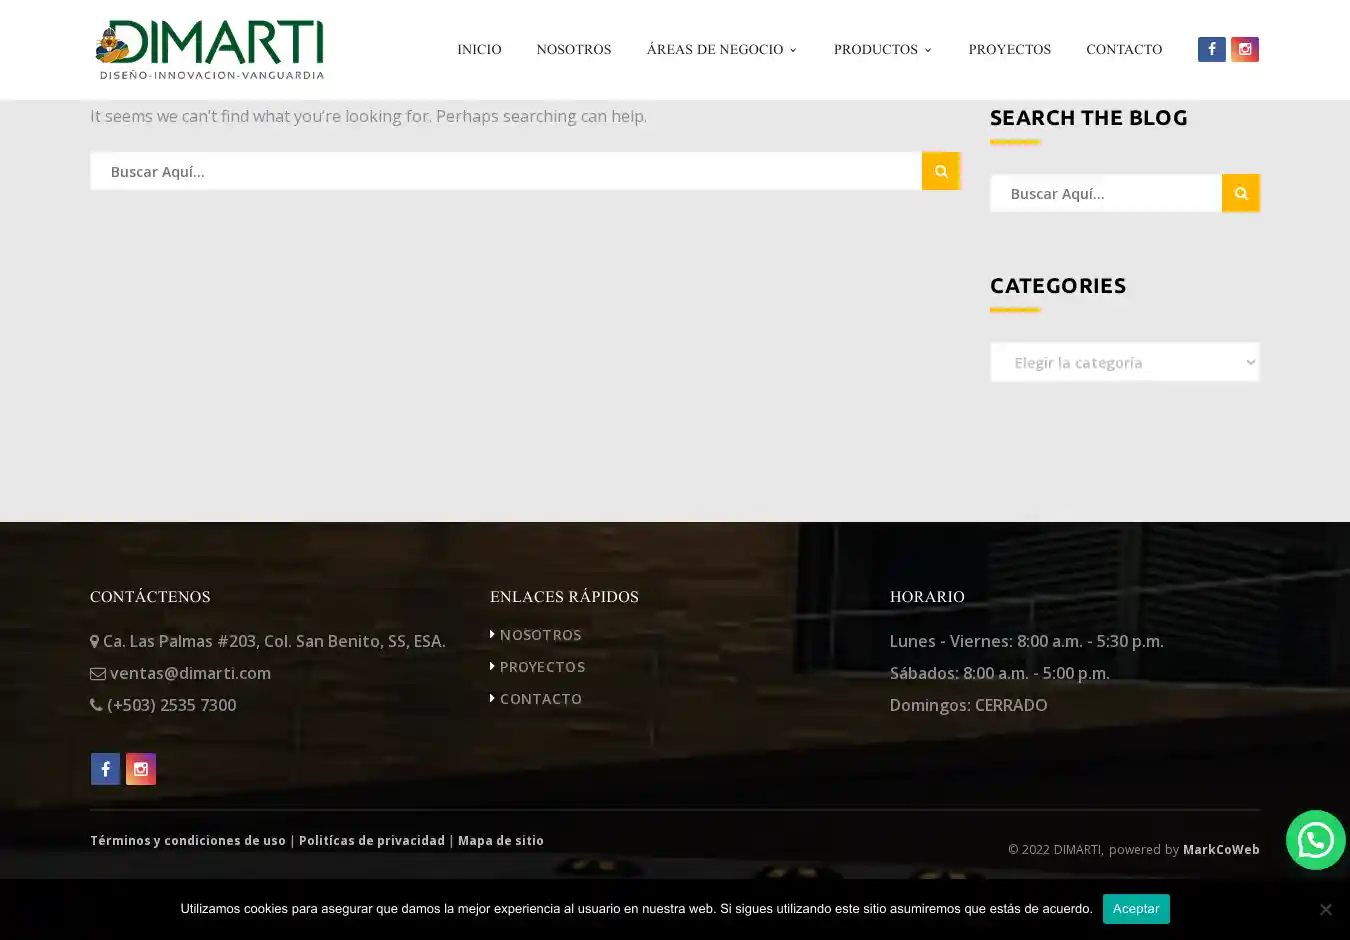Open the WhatsApp chat bubble
Viewport: 1350px width, 940px height.
(1315, 840)
